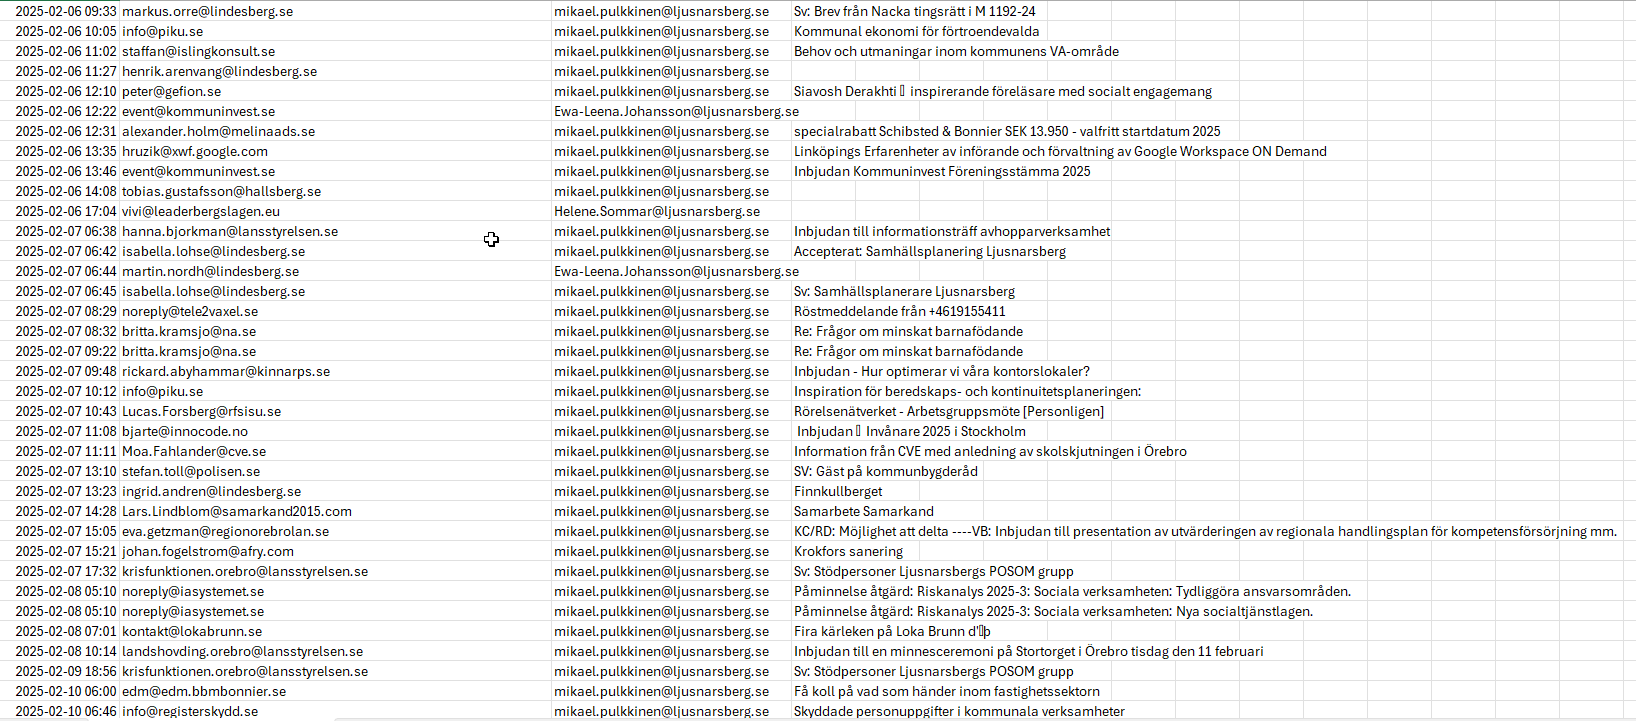
Task: Select sender vivi@leaderbergslagen.eu
Action: pos(201,211)
